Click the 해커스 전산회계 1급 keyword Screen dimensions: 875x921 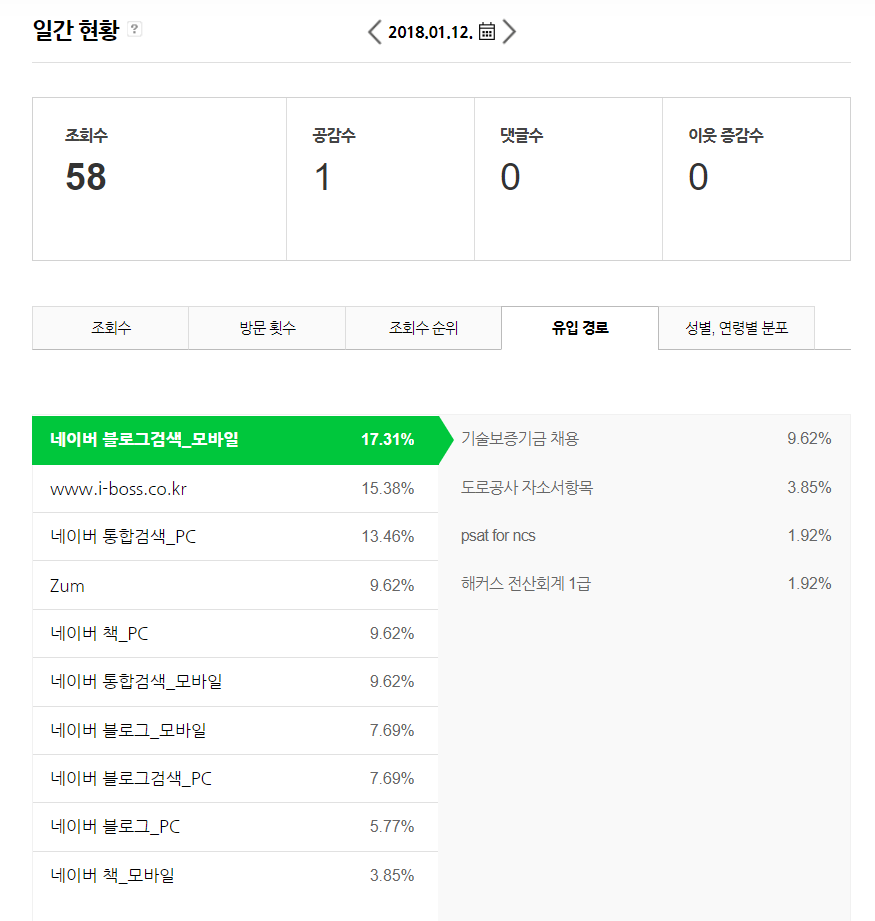(526, 584)
